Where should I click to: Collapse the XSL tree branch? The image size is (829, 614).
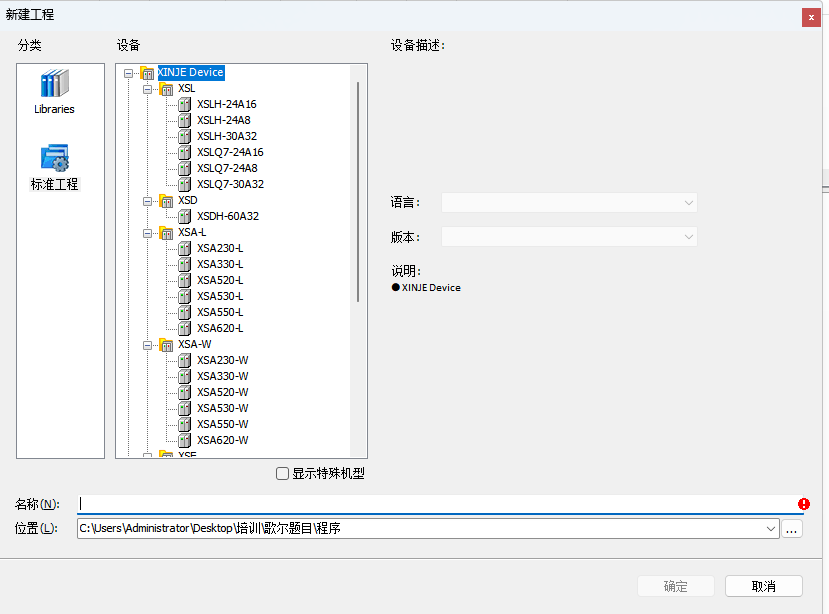(148, 89)
